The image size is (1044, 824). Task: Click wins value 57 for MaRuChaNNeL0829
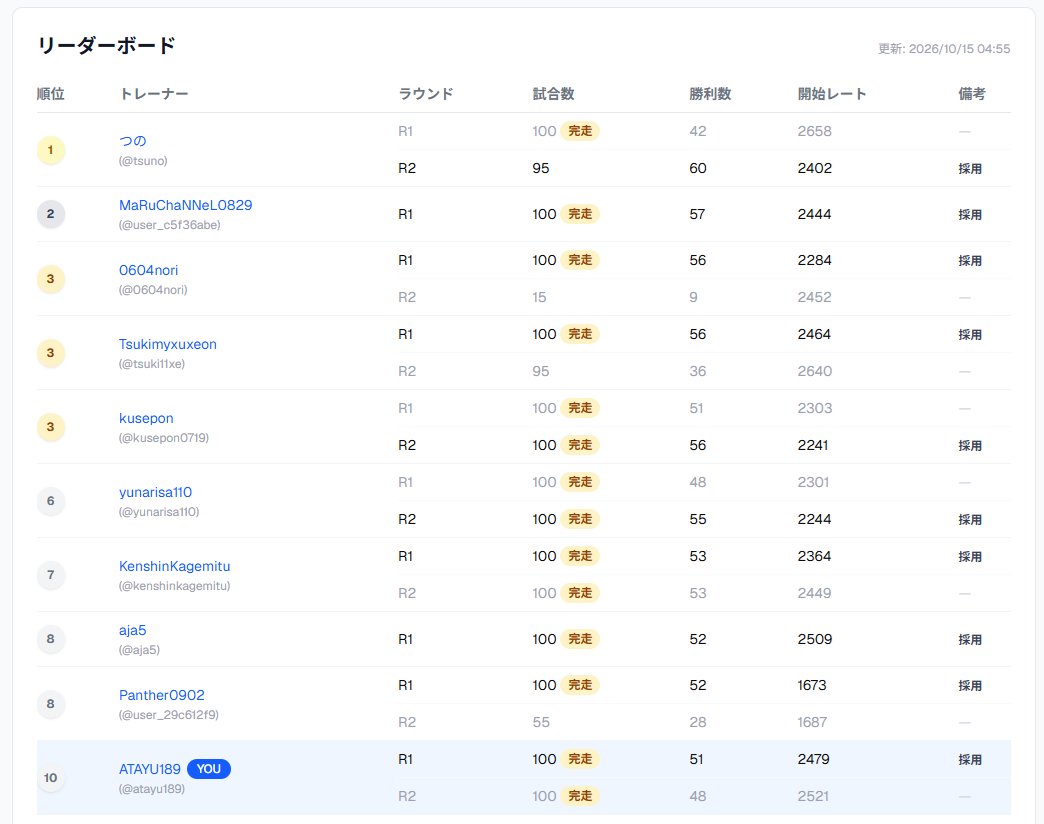(697, 214)
